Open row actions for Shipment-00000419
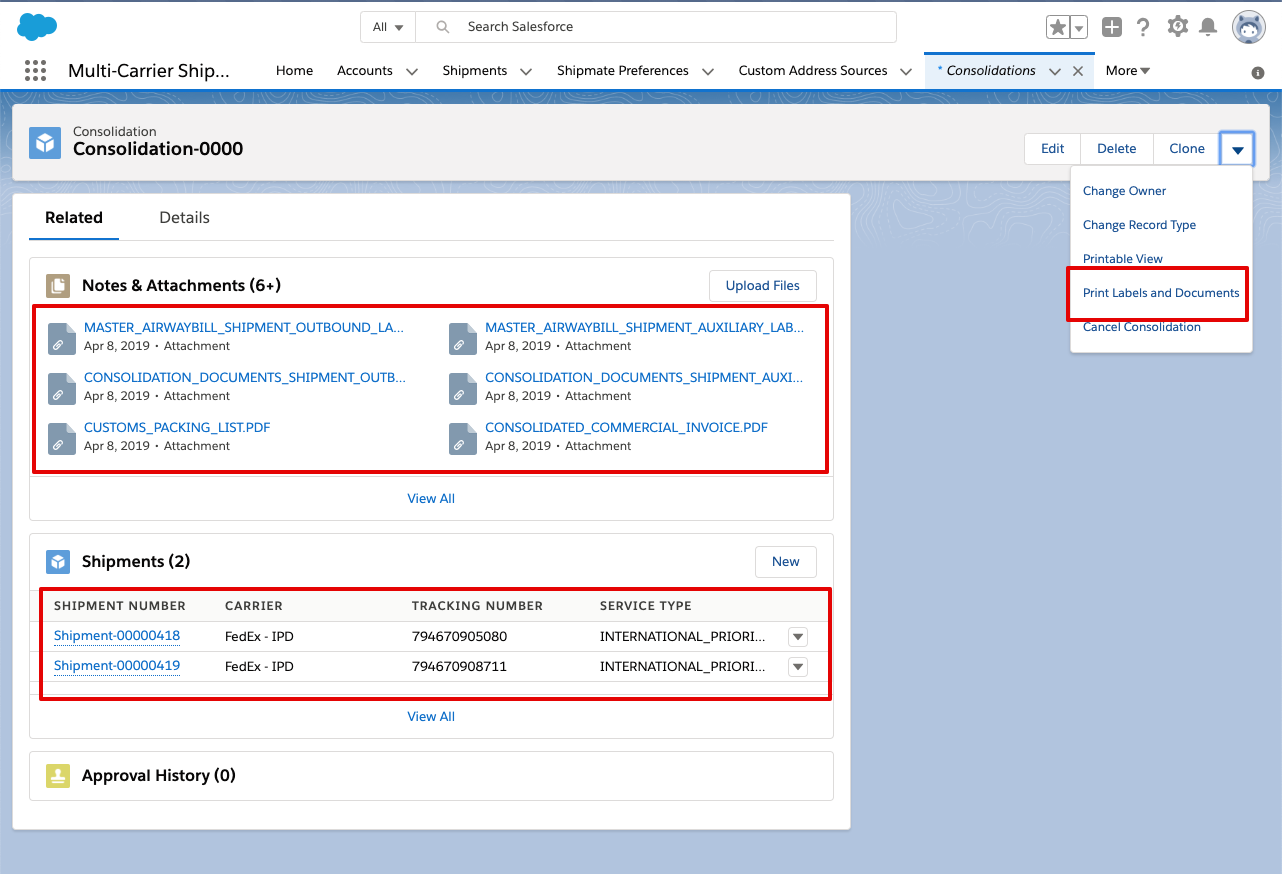Image resolution: width=1282 pixels, height=874 pixels. tap(798, 667)
